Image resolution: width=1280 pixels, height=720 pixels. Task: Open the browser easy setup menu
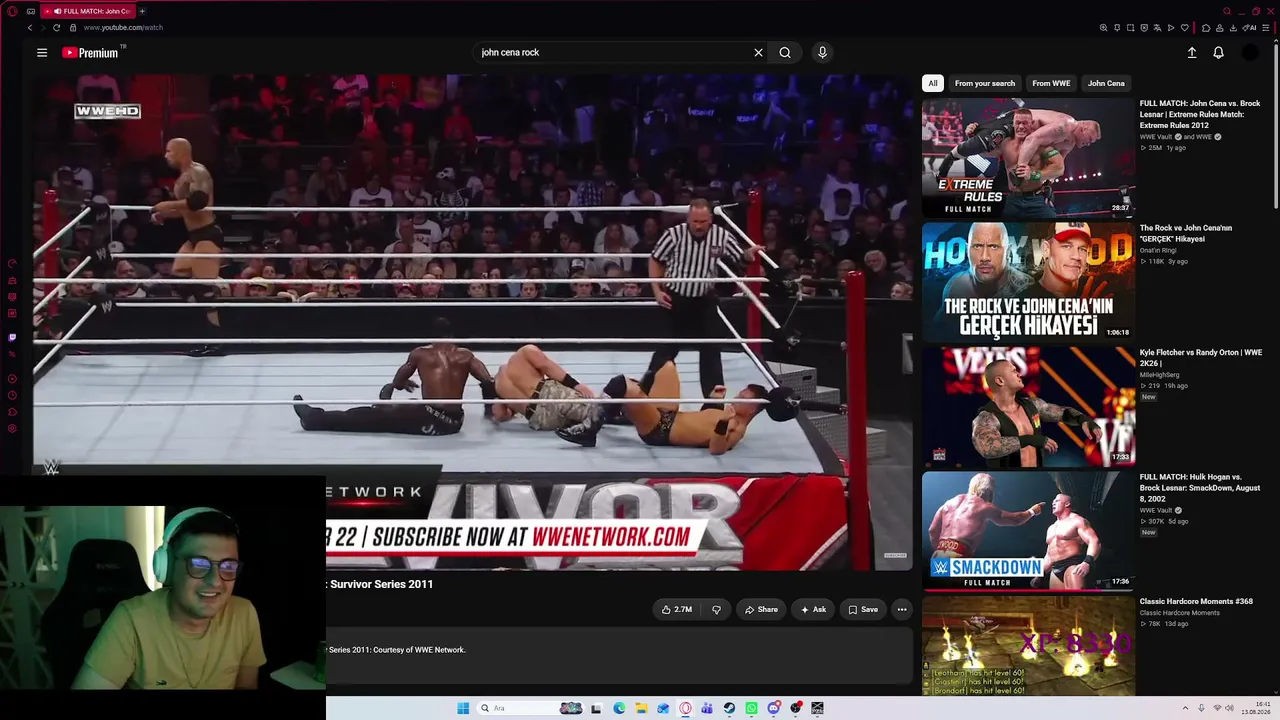click(1265, 28)
